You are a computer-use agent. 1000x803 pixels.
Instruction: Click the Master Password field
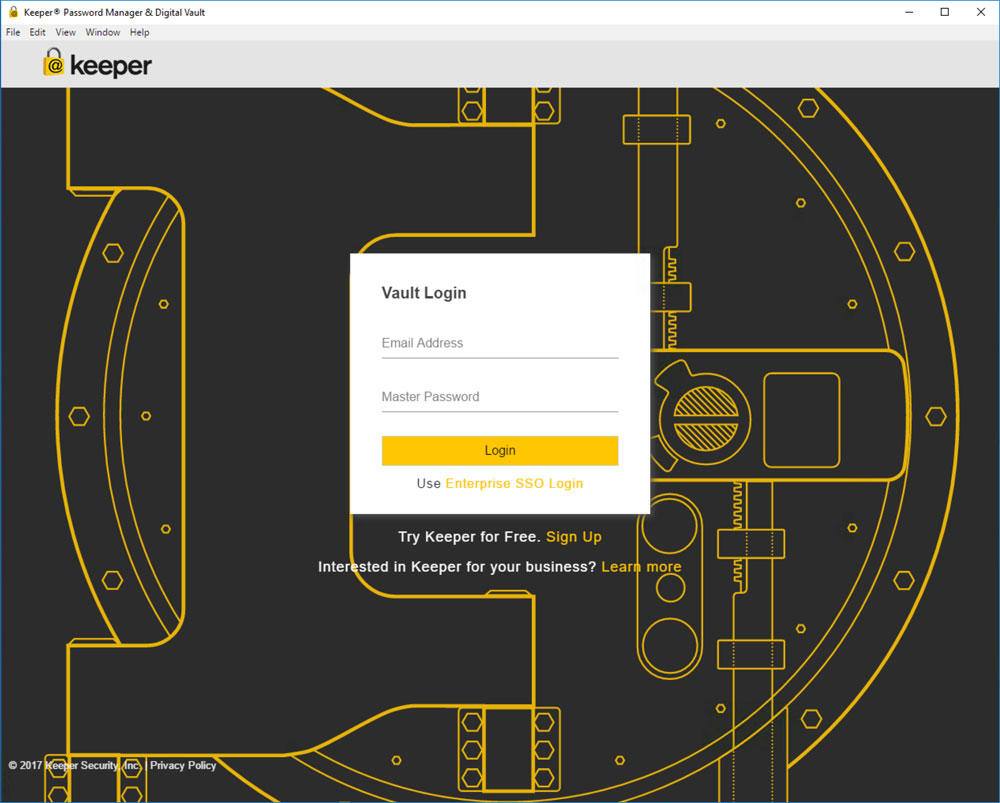tap(499, 397)
